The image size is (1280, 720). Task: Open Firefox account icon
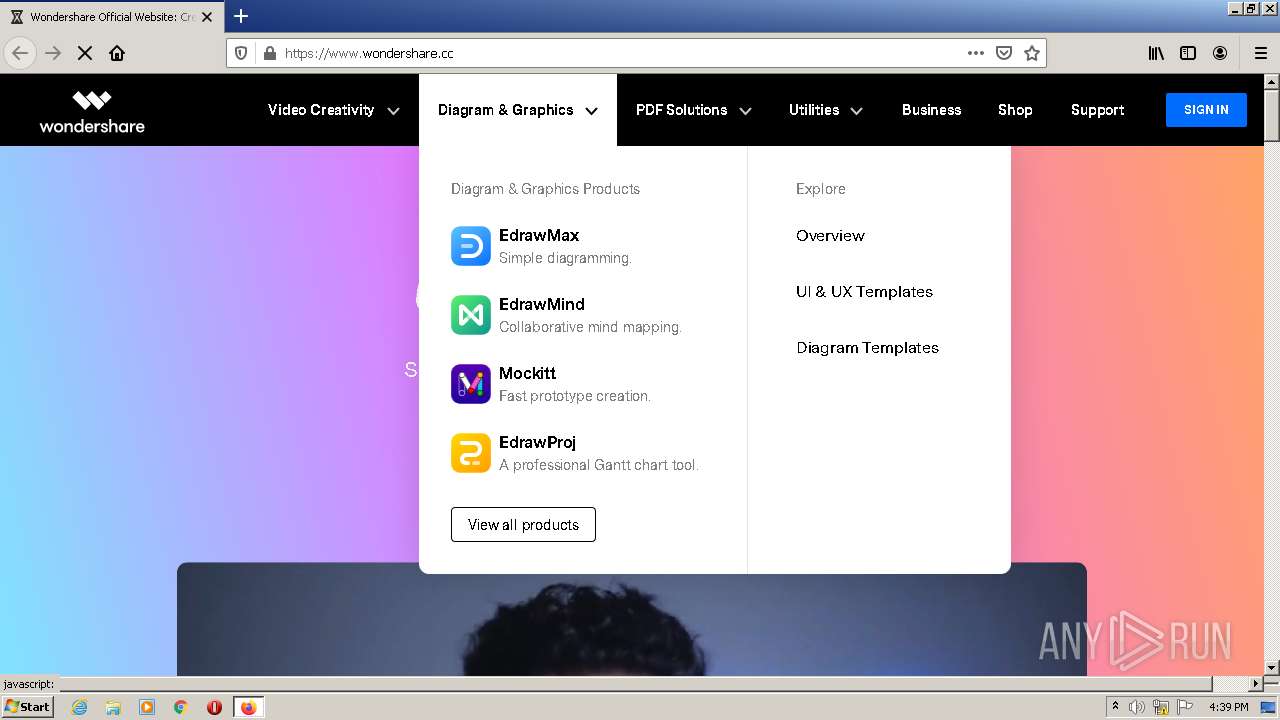pos(1220,53)
